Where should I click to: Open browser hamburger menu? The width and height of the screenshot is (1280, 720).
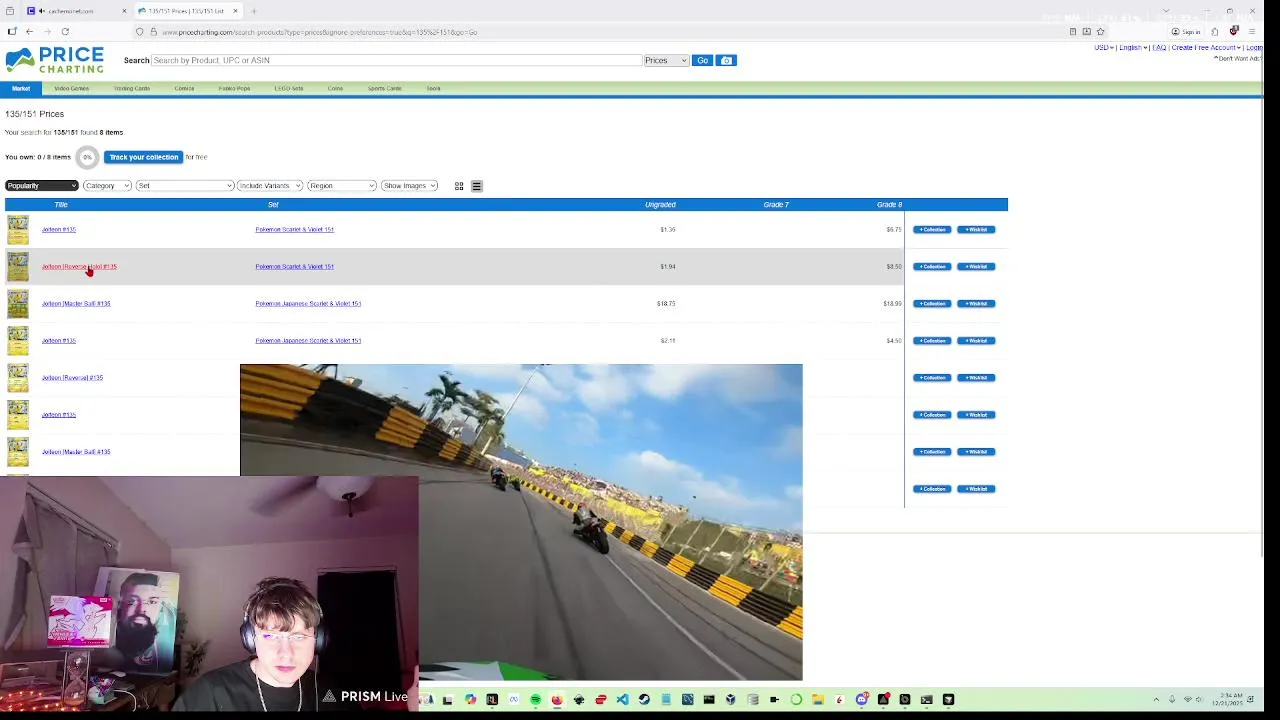pyautogui.click(x=1252, y=32)
